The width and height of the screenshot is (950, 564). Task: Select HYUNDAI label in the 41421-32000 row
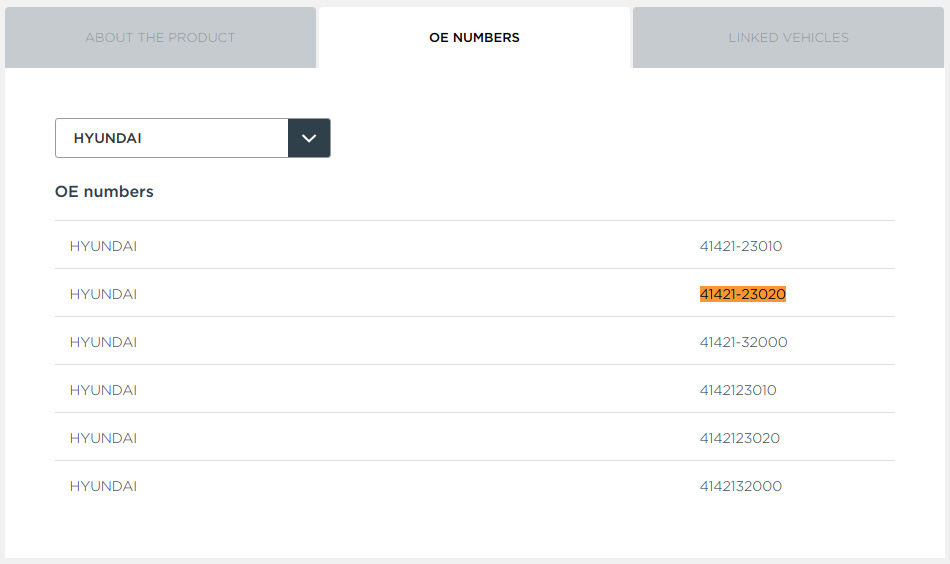point(103,342)
